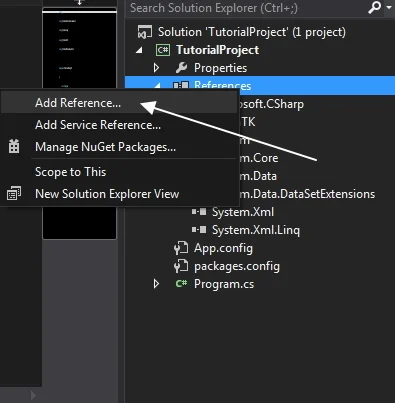Click the Manage NuGet Packages icon
Viewport: 395px width, 403px height.
[14, 147]
